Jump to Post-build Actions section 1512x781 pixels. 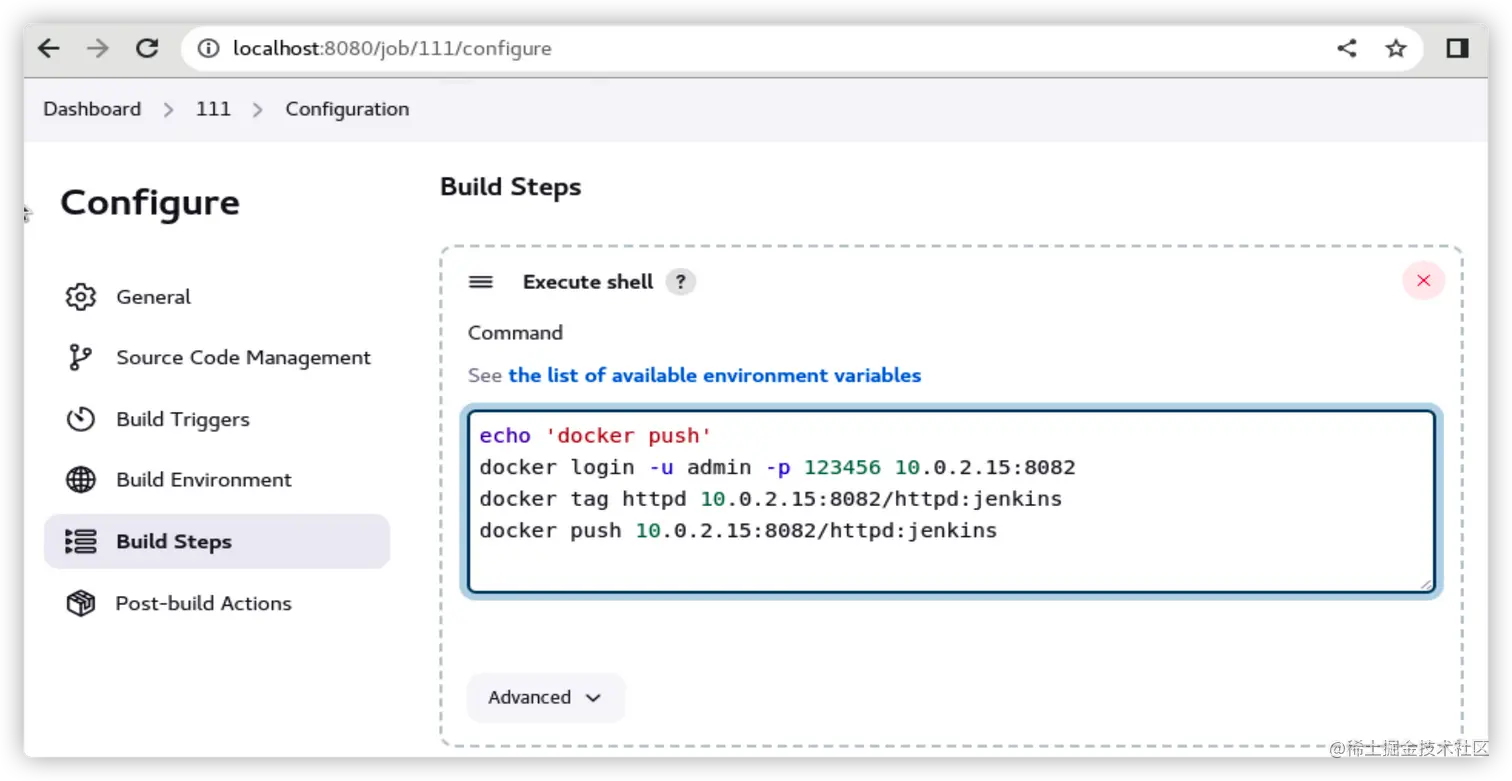click(203, 603)
